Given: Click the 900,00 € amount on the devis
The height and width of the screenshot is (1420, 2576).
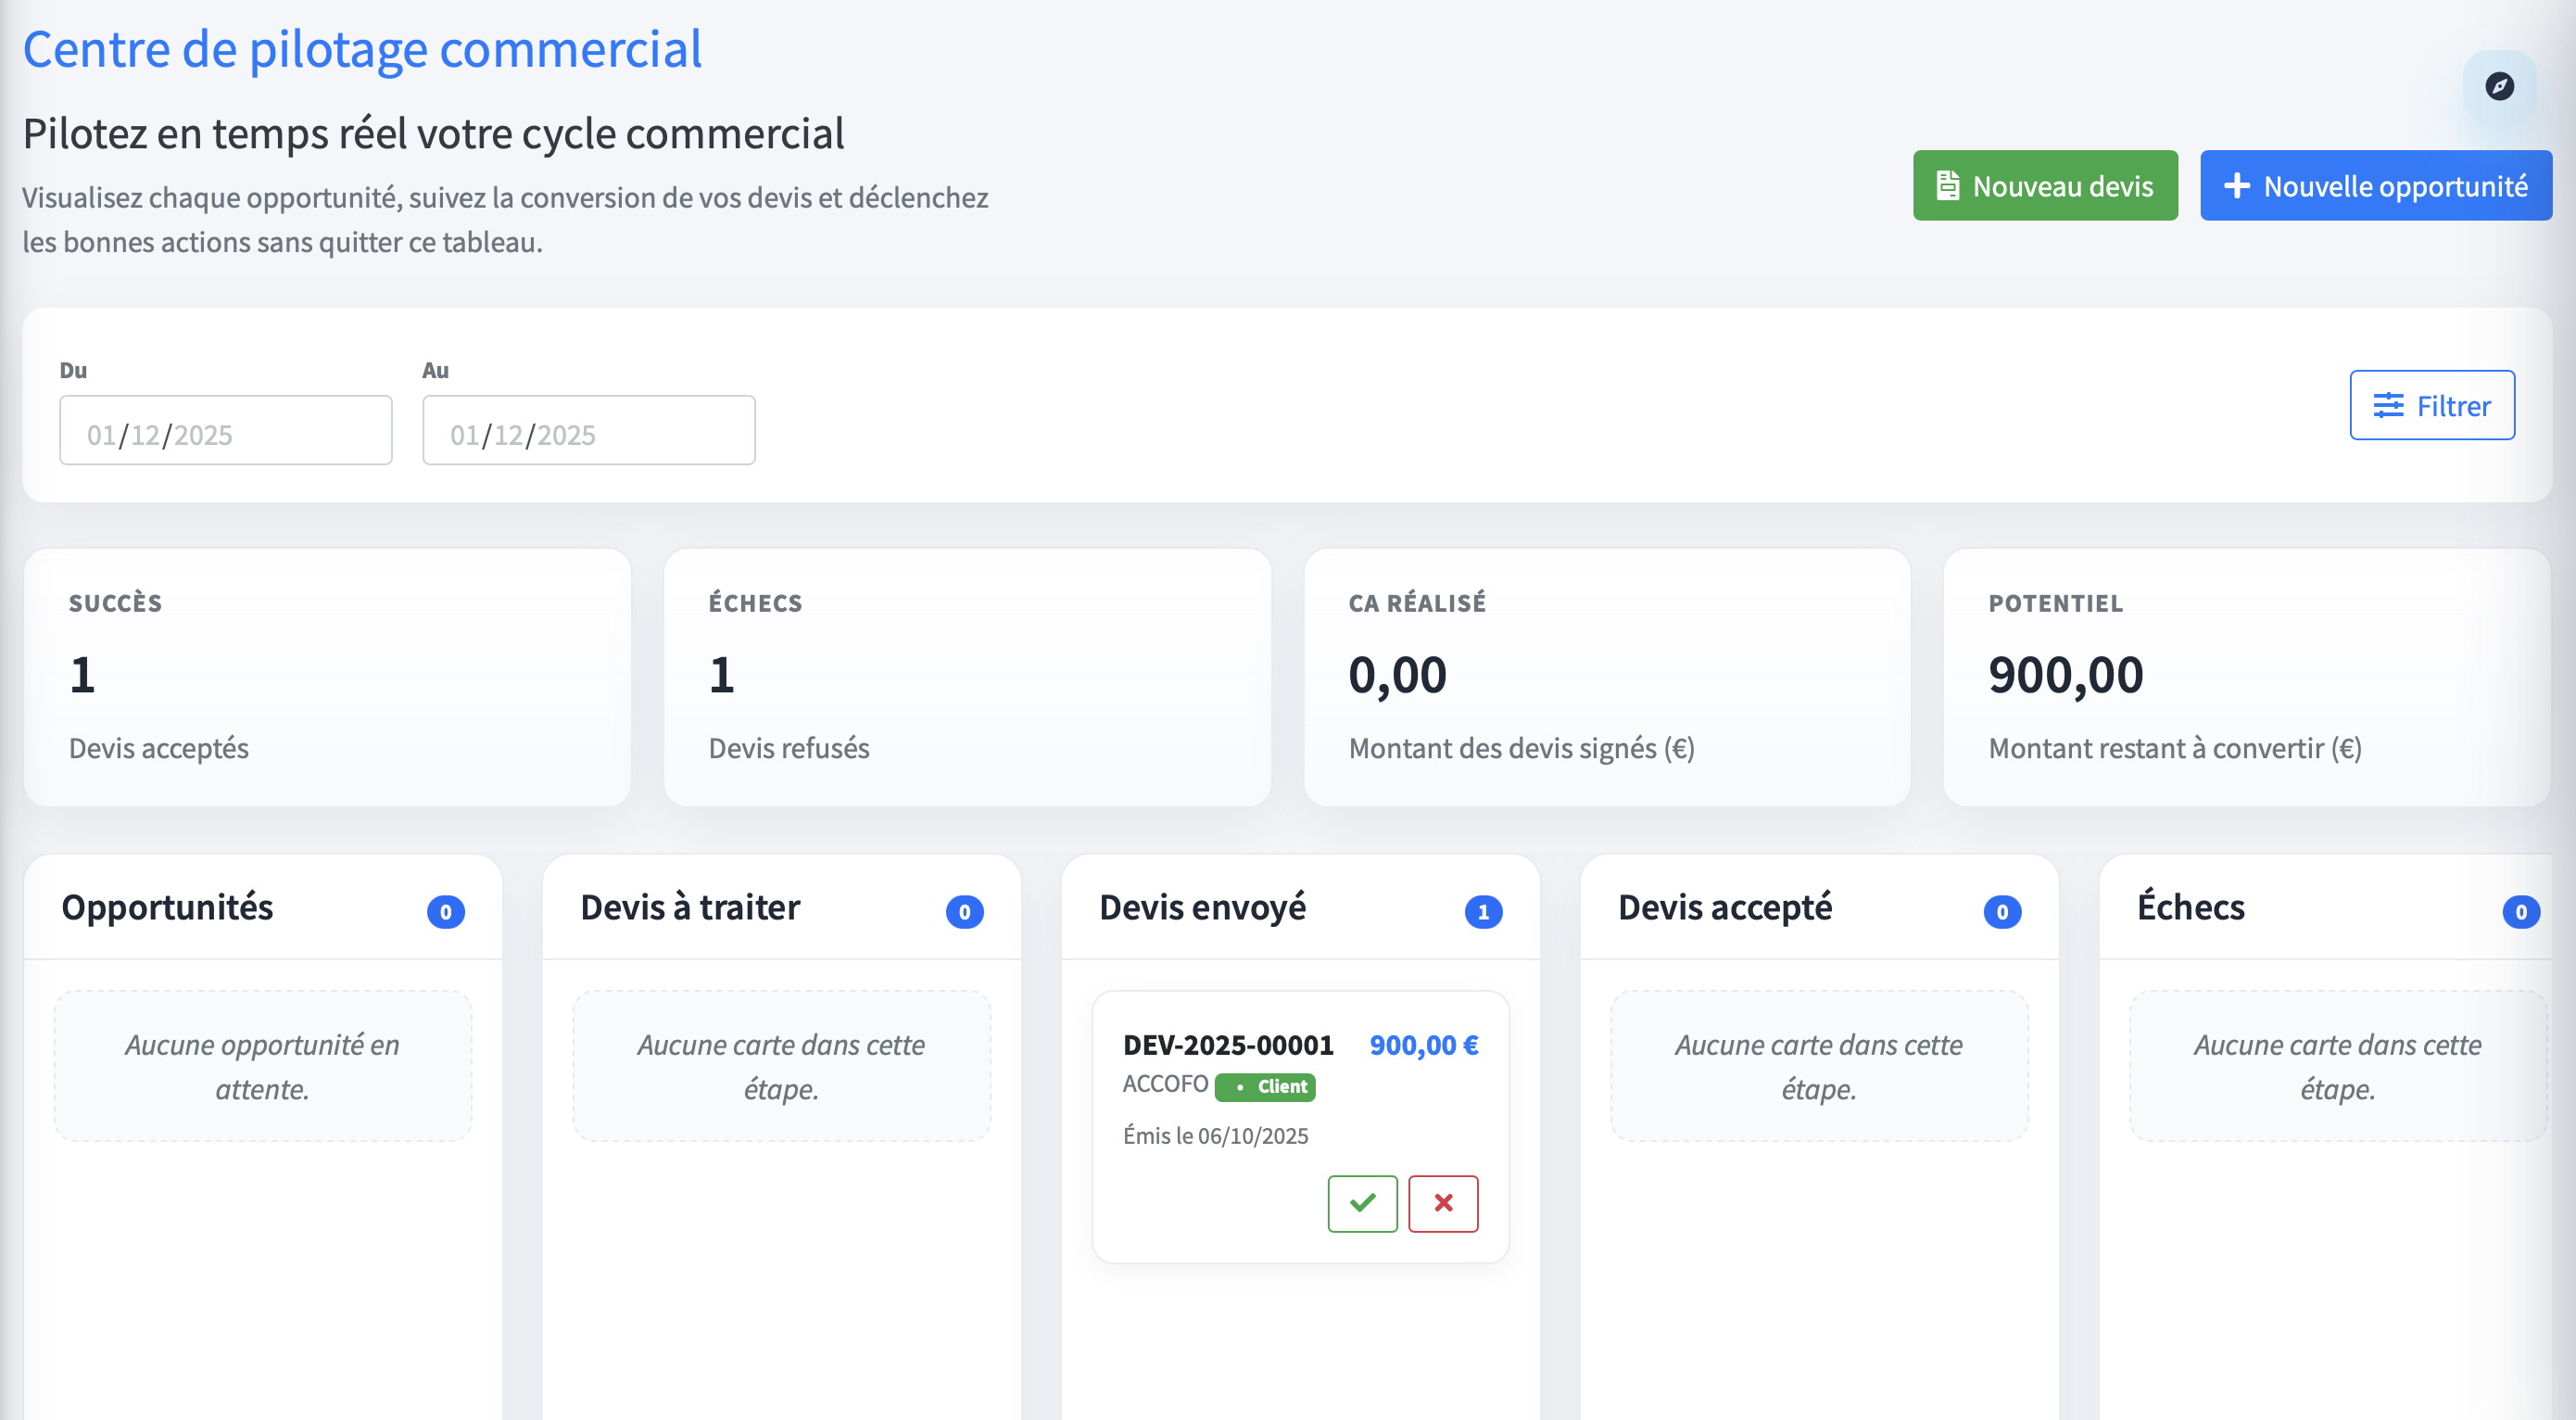Looking at the screenshot, I should coord(1423,1044).
